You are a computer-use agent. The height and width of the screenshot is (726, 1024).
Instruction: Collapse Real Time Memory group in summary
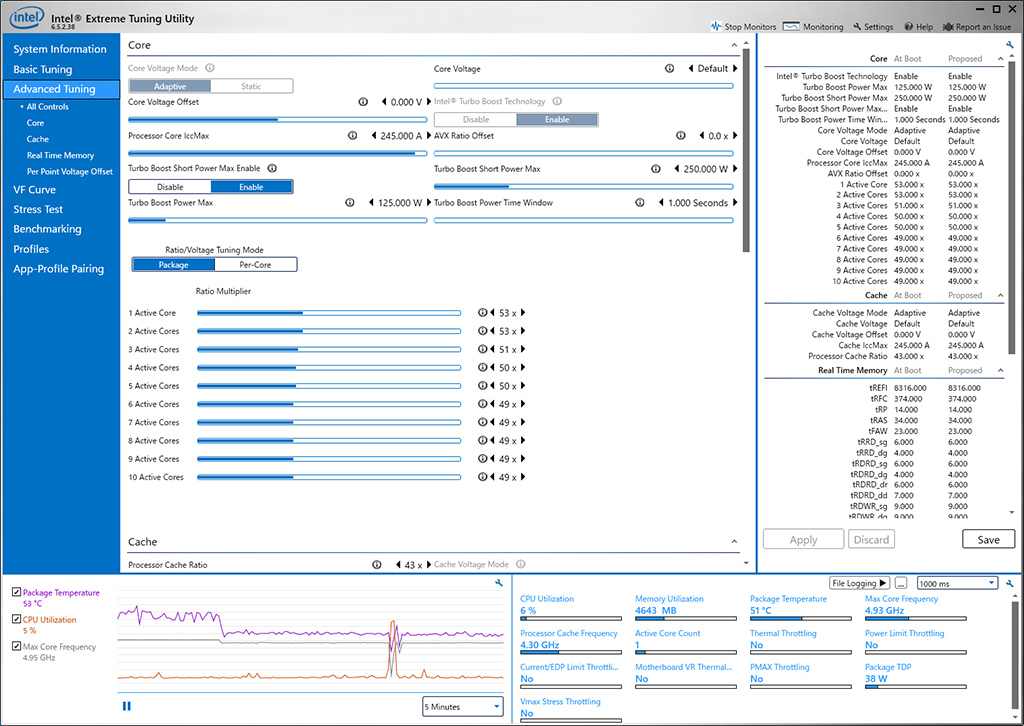point(1000,370)
